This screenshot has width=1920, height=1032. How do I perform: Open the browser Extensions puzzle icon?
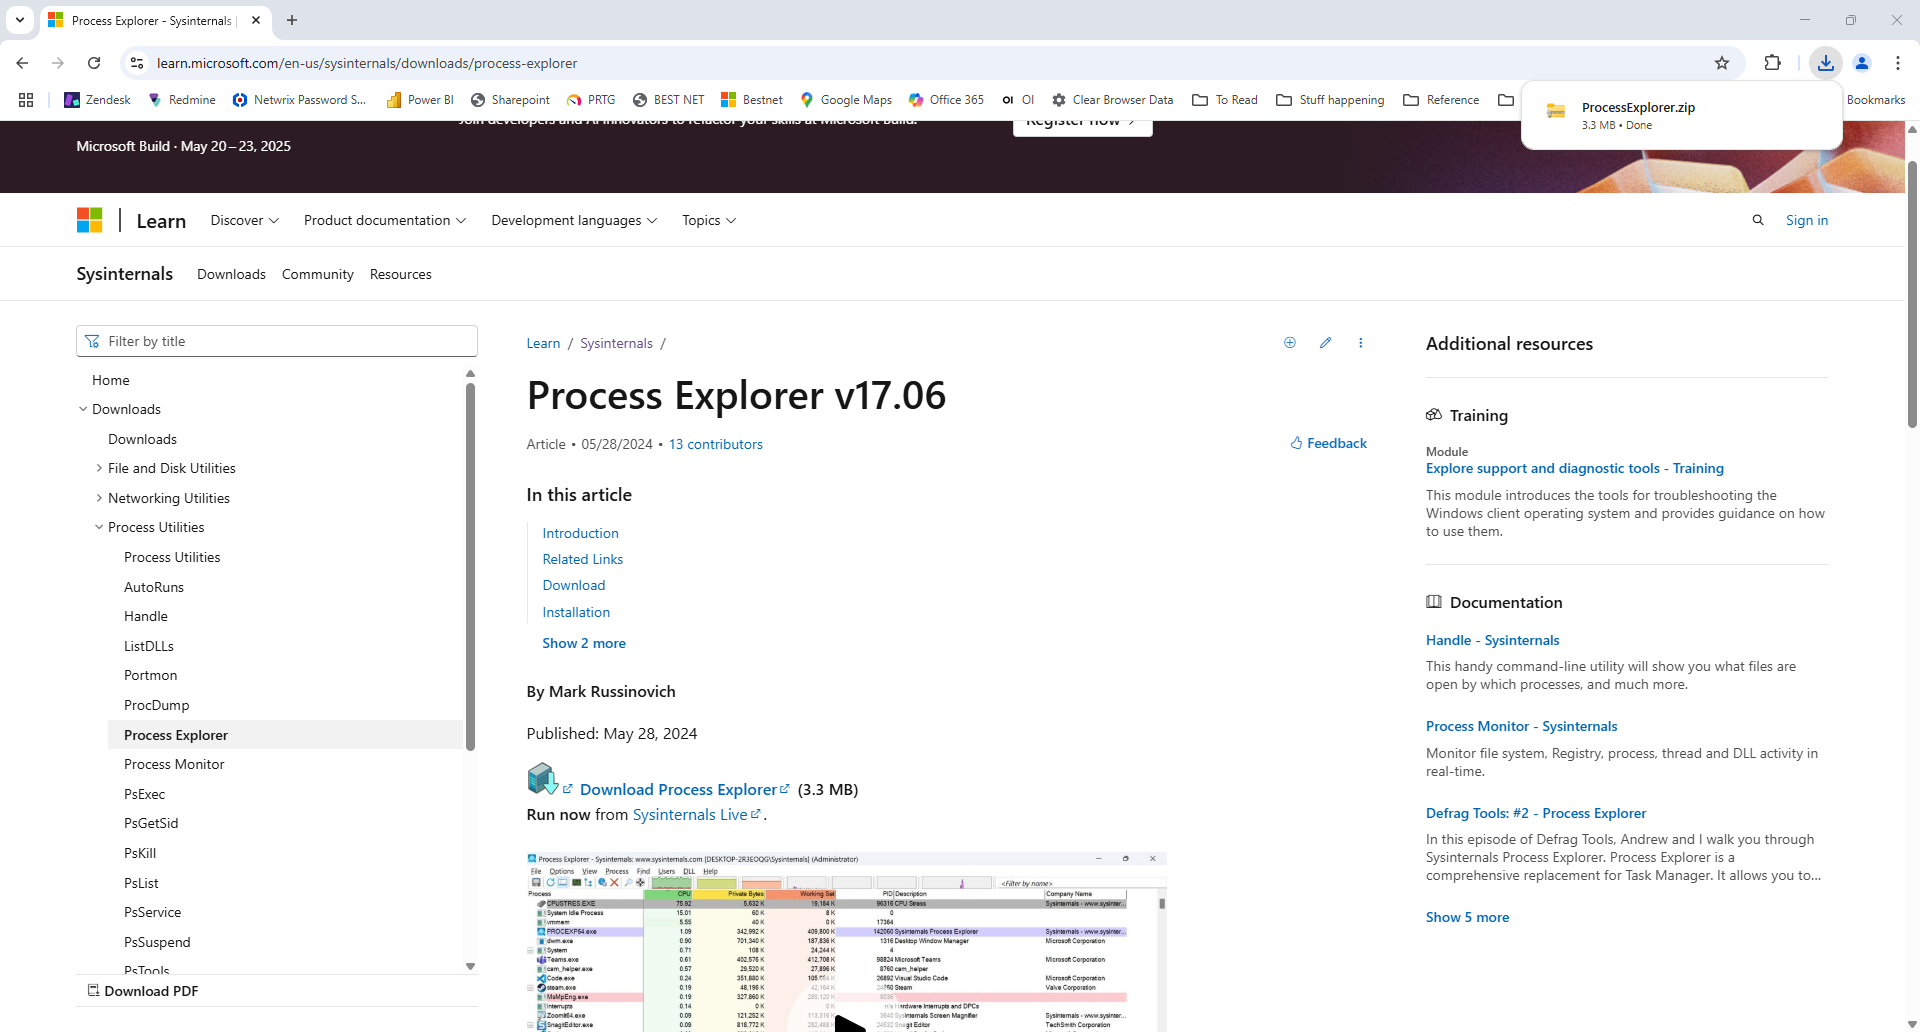coord(1772,63)
